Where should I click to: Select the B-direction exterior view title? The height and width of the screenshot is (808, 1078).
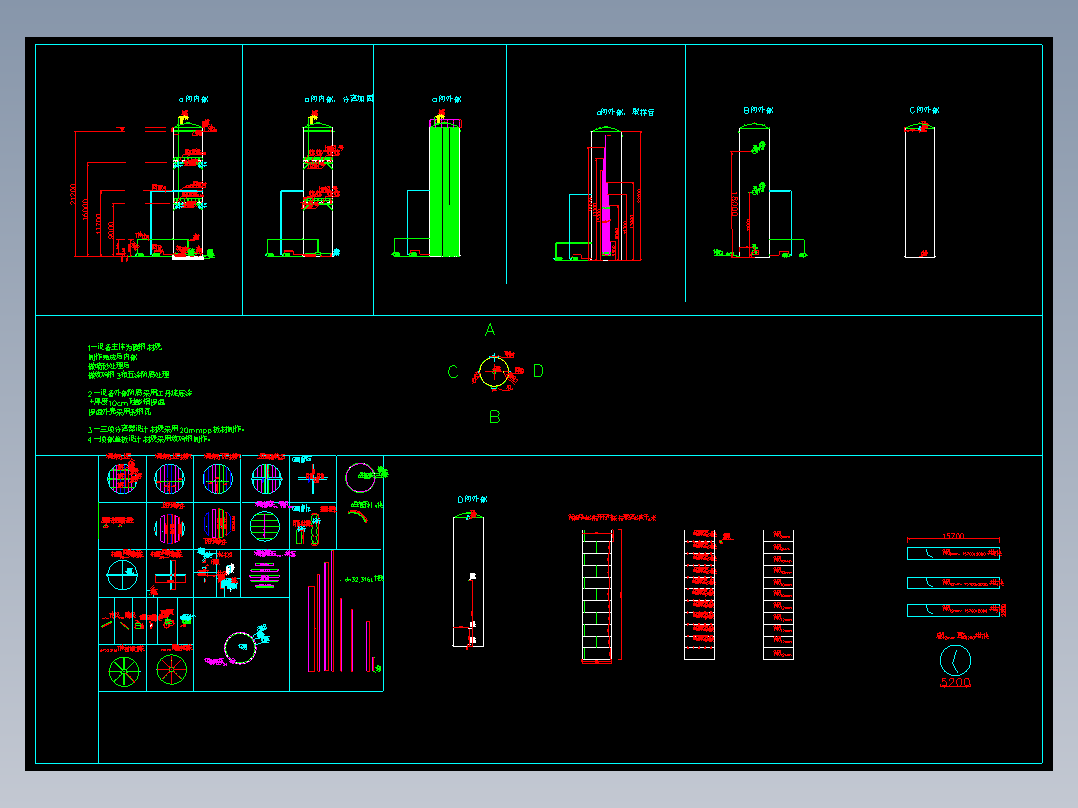coord(758,110)
